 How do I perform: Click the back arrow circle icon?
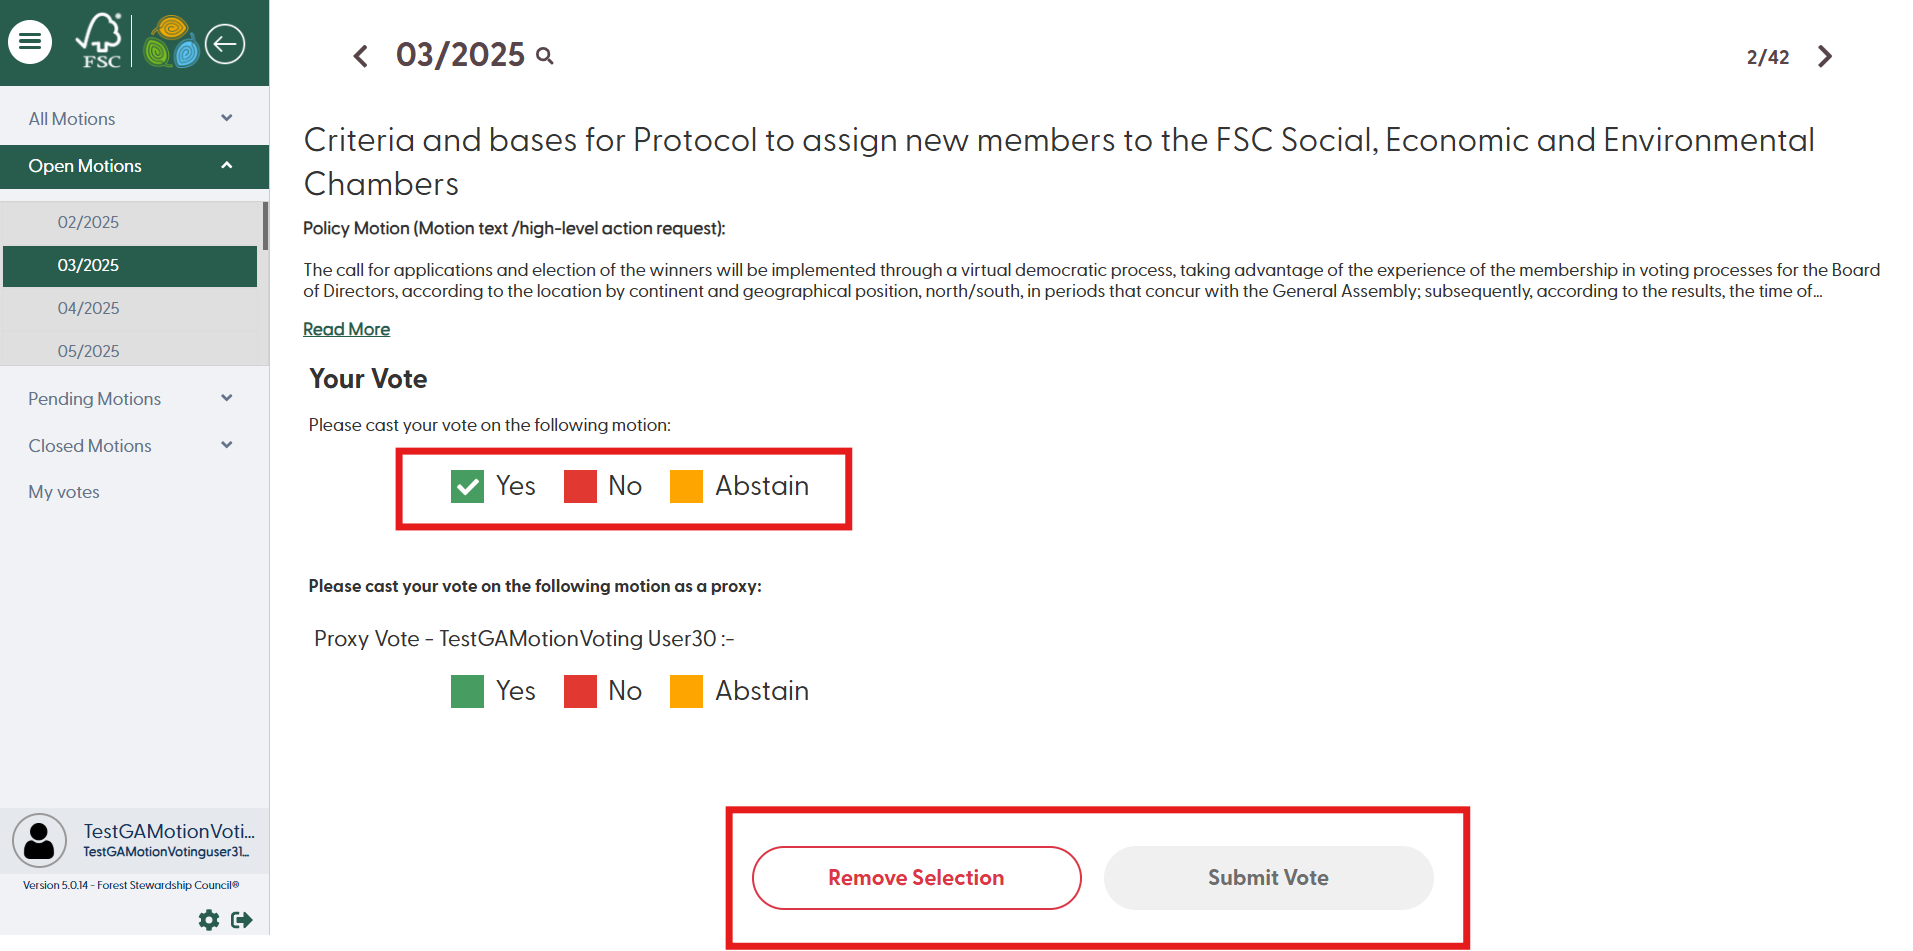pyautogui.click(x=225, y=44)
